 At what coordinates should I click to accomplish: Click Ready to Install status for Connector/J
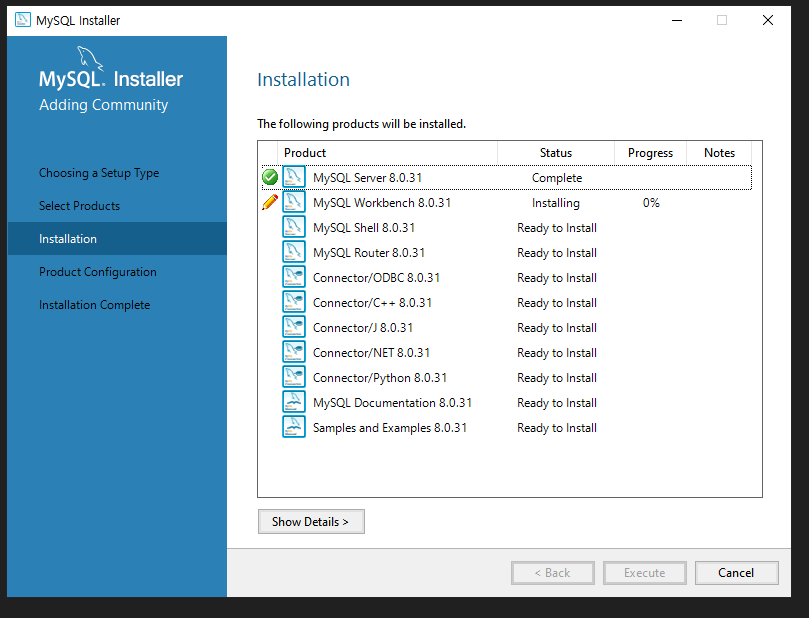pyautogui.click(x=557, y=328)
